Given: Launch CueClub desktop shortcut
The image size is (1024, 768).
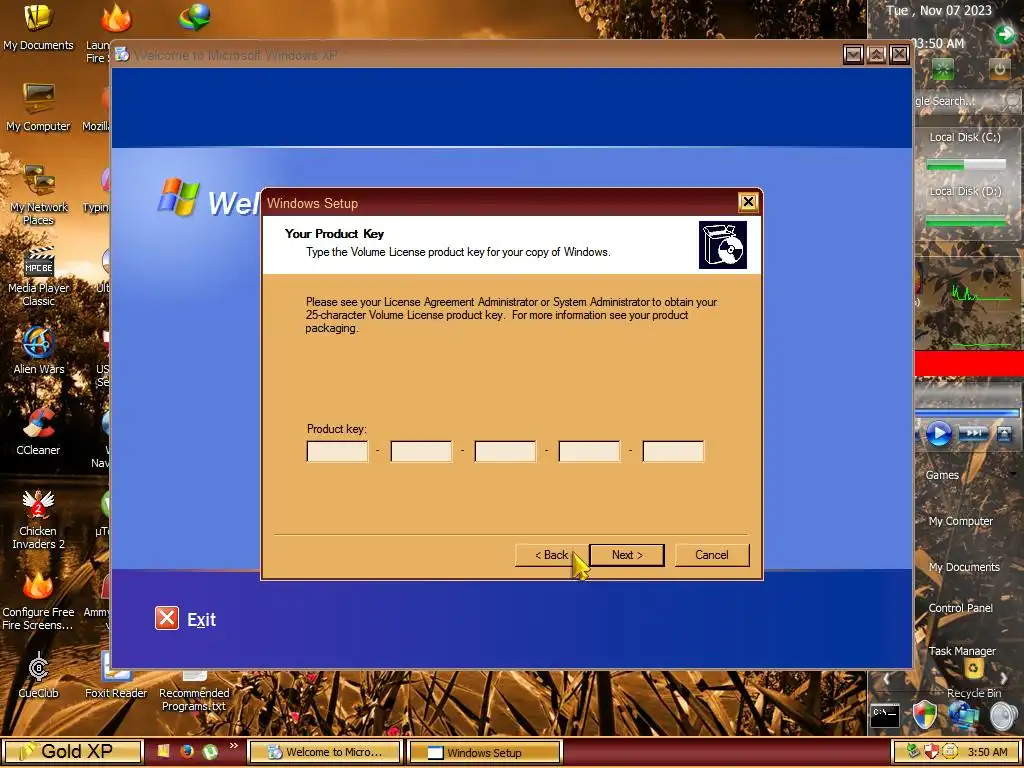Looking at the screenshot, I should tap(39, 675).
